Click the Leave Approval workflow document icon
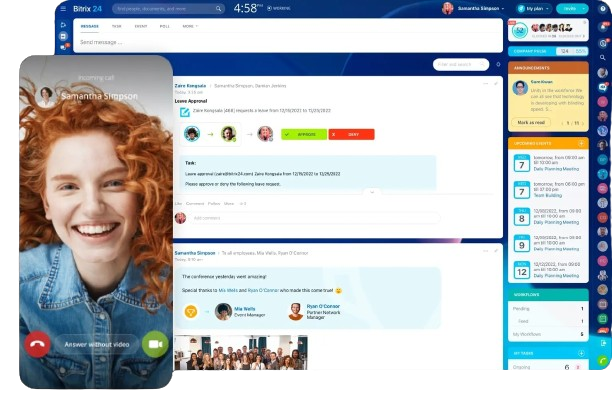This screenshot has width=612, height=408. tap(185, 112)
